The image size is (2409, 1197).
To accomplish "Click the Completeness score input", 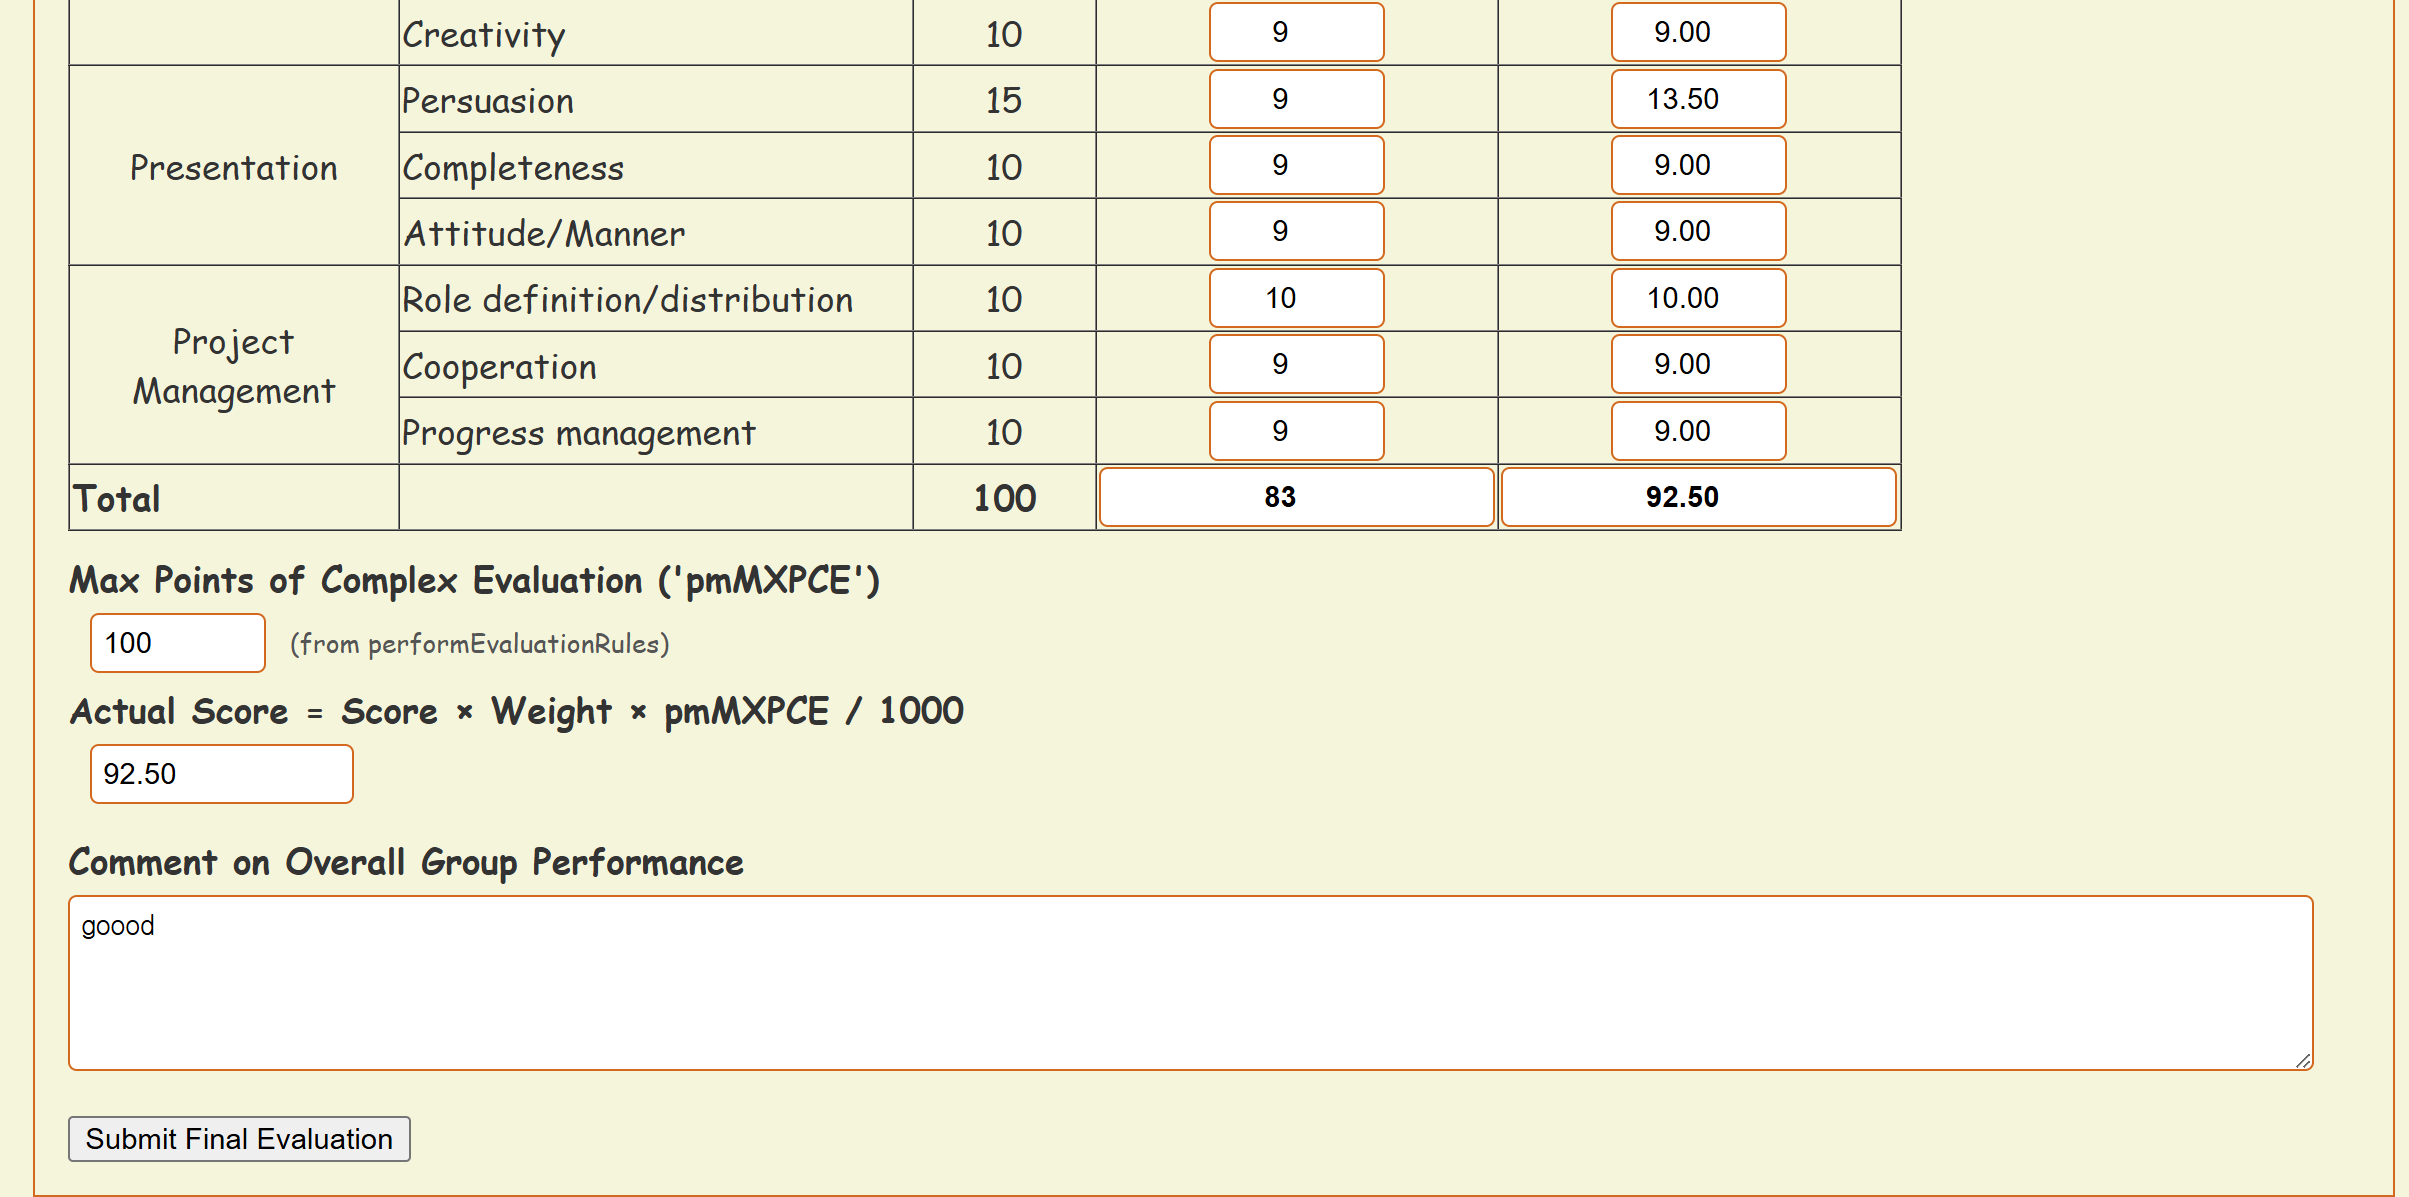I will [1295, 165].
